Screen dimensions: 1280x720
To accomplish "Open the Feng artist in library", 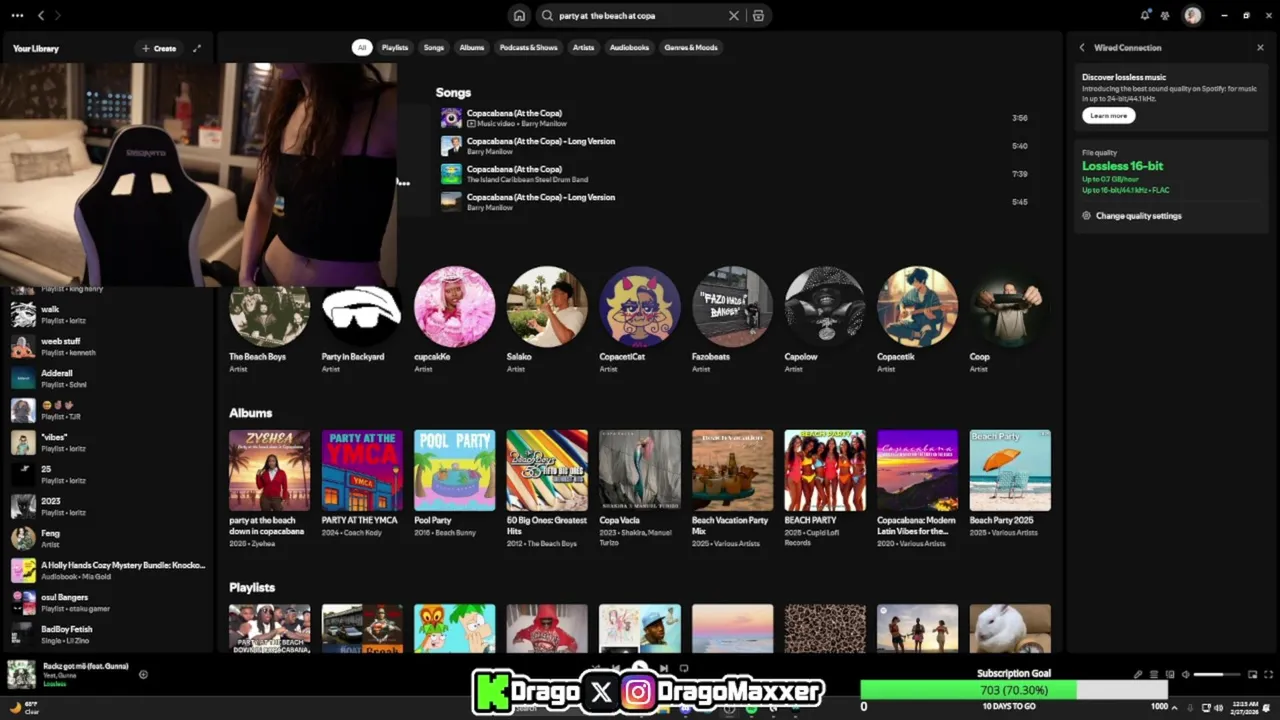I will [x=108, y=538].
